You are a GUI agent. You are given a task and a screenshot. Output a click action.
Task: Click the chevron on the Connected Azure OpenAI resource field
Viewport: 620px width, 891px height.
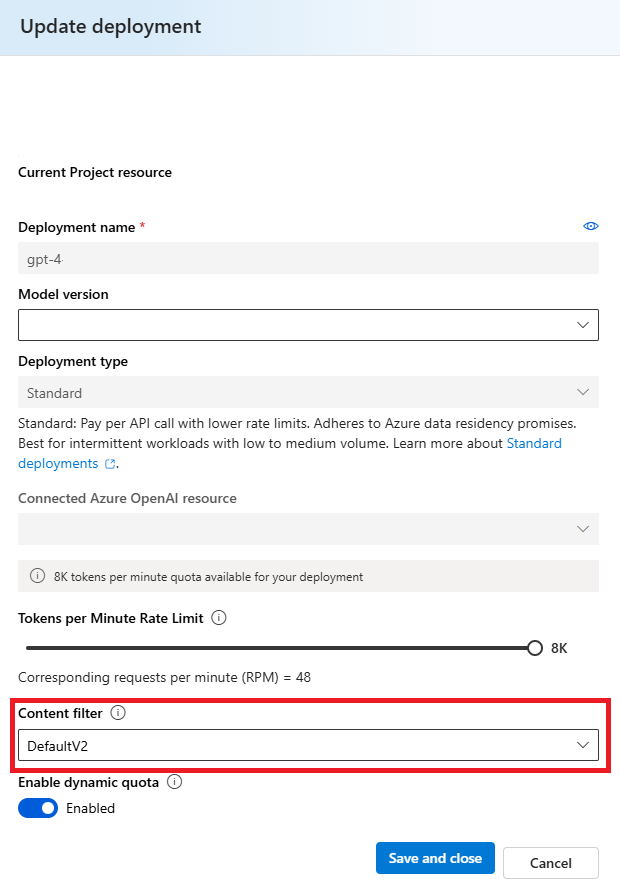pos(583,529)
